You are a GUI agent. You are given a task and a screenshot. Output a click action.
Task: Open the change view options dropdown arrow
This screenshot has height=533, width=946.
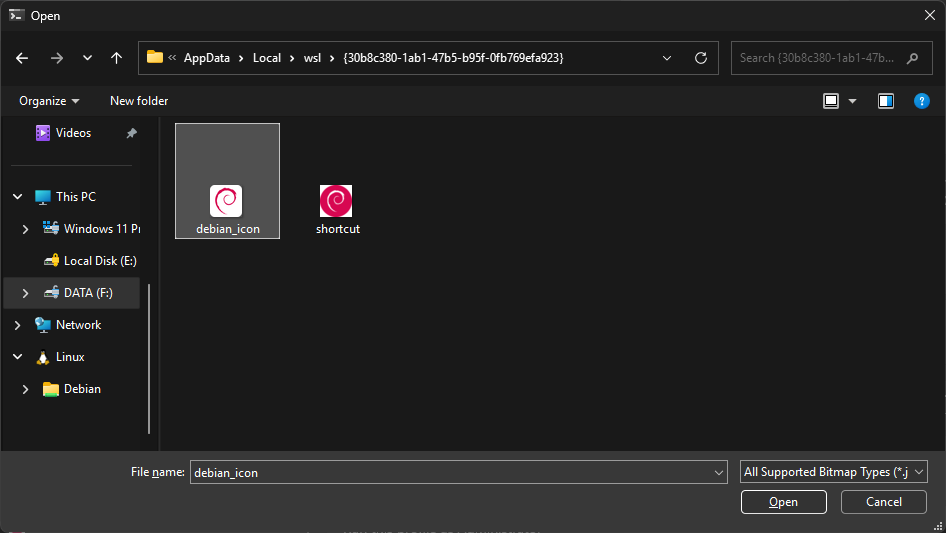(x=853, y=101)
